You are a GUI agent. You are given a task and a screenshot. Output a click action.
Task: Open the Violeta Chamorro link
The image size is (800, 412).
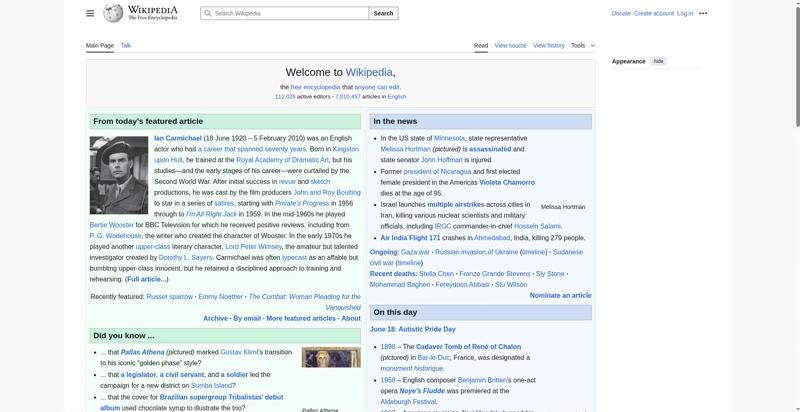point(507,182)
